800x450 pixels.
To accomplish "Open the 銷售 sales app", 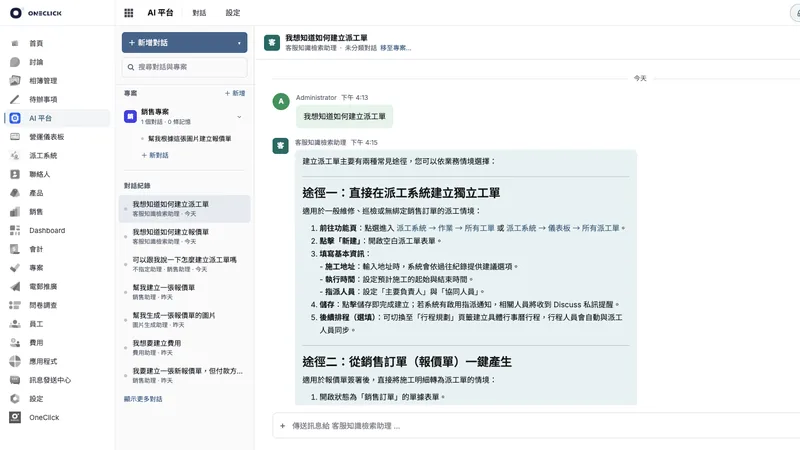I will click(x=36, y=212).
